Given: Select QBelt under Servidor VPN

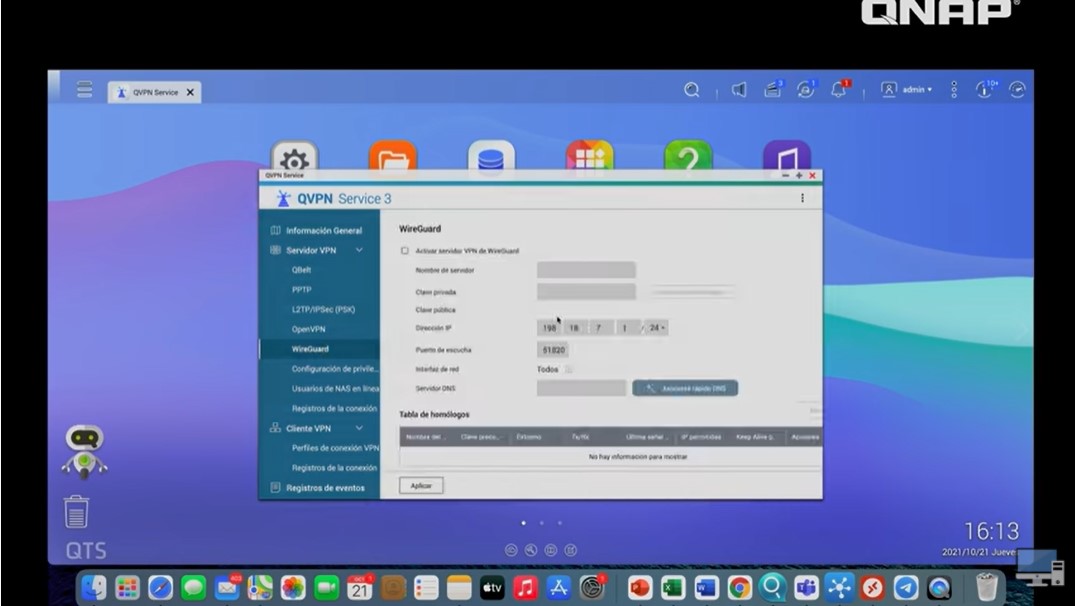Looking at the screenshot, I should click(x=301, y=270).
